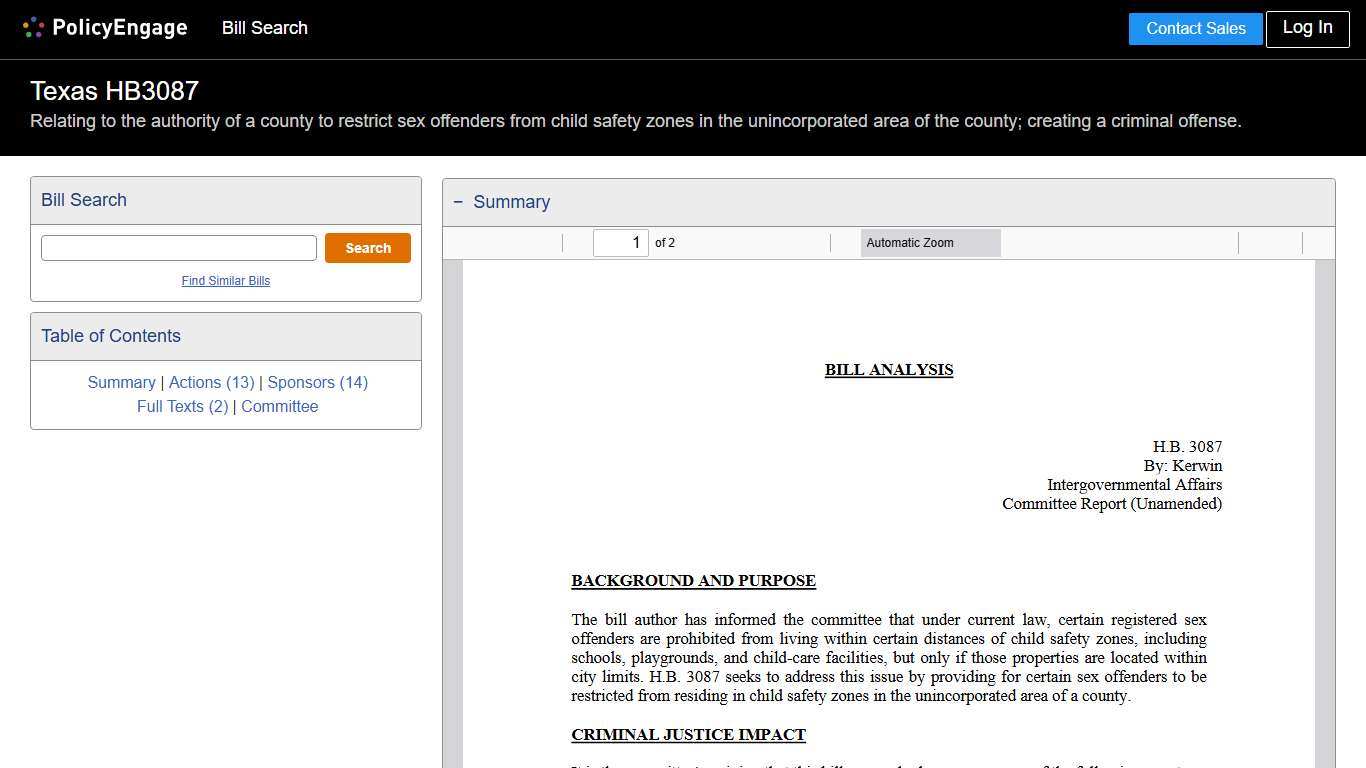Open the Sponsors (14) link in Table of Contents
Viewport: 1366px width, 768px height.
click(x=317, y=382)
